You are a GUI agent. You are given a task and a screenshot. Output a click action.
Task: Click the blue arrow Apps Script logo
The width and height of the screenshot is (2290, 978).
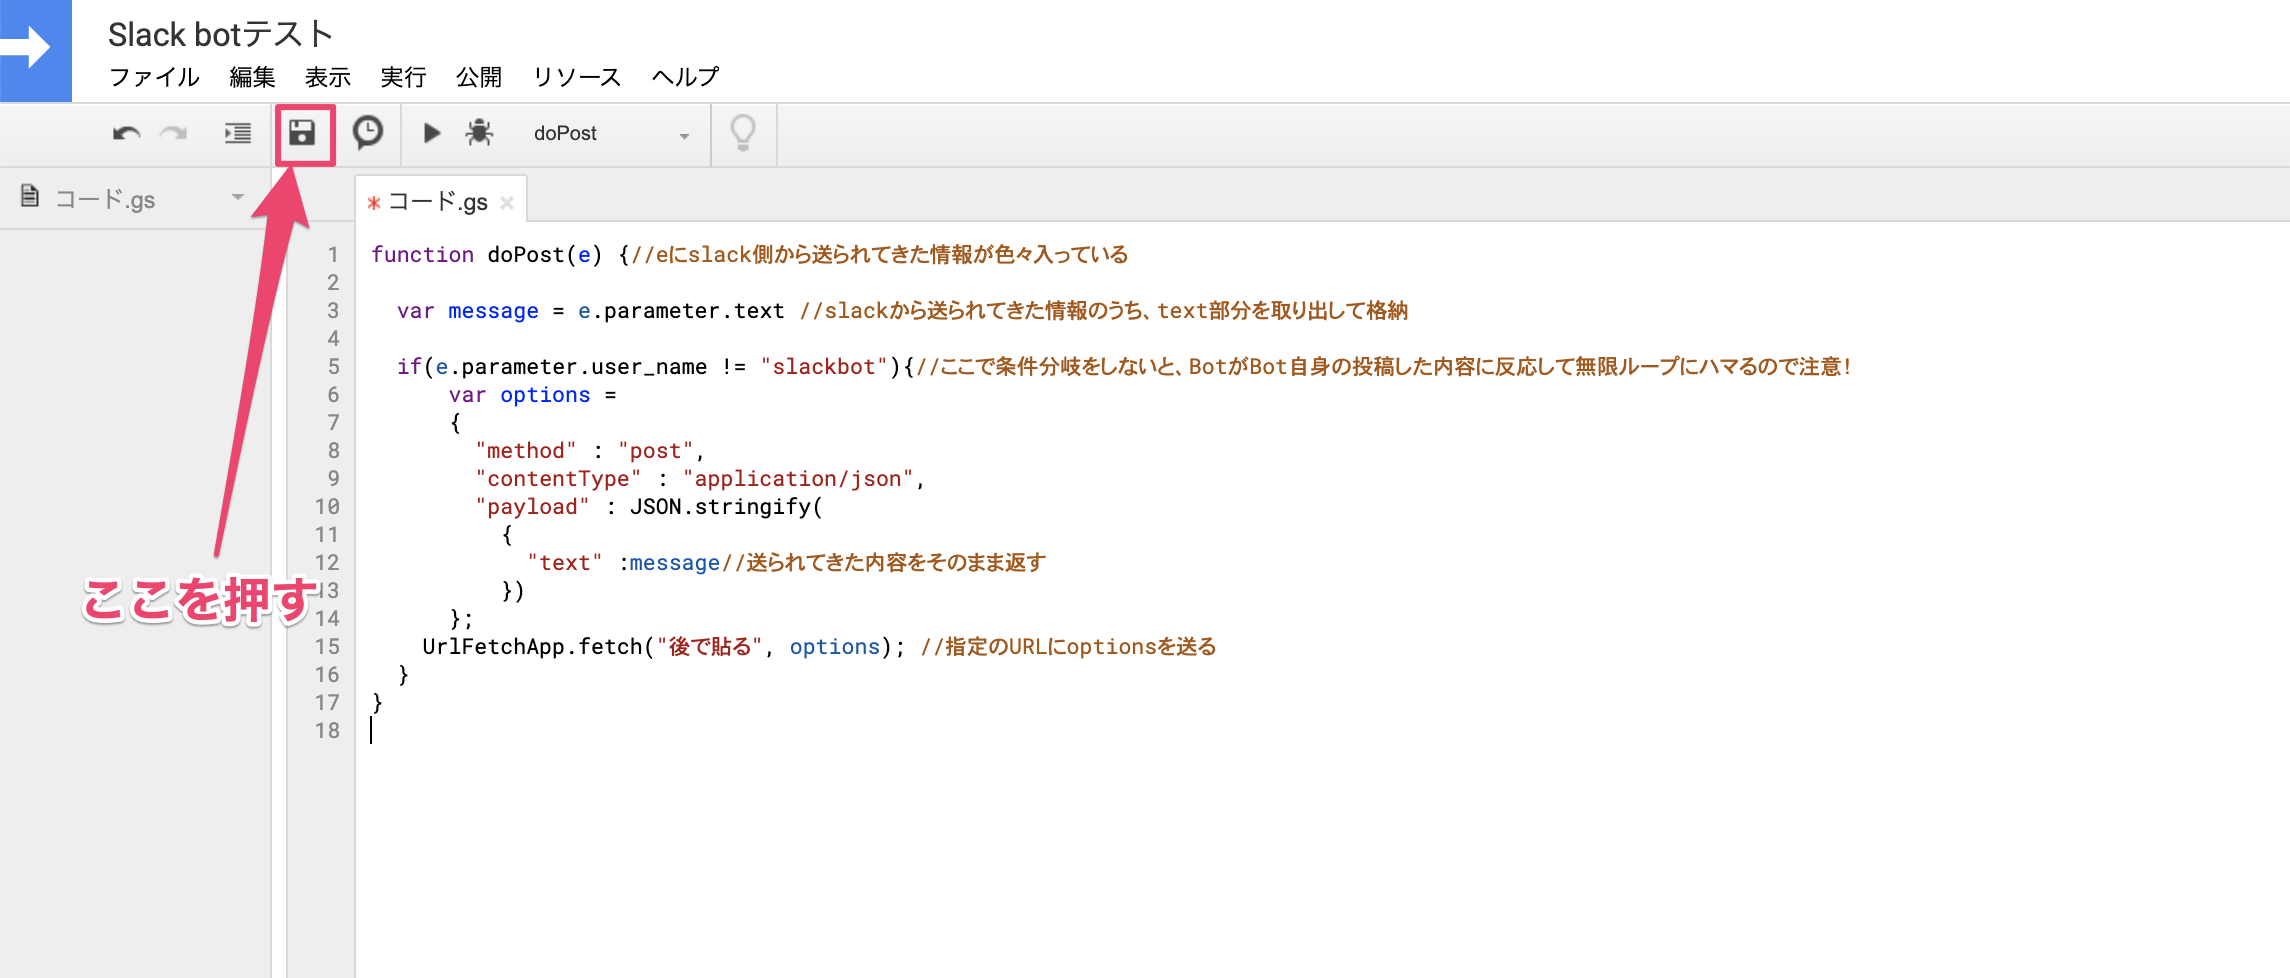(x=35, y=50)
